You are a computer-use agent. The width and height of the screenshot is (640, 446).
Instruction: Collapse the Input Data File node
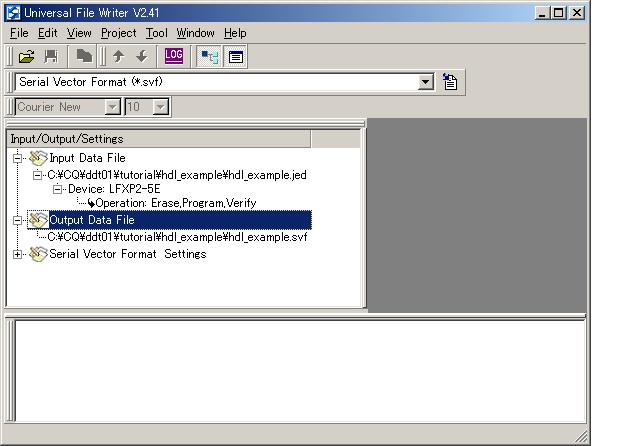point(17,158)
